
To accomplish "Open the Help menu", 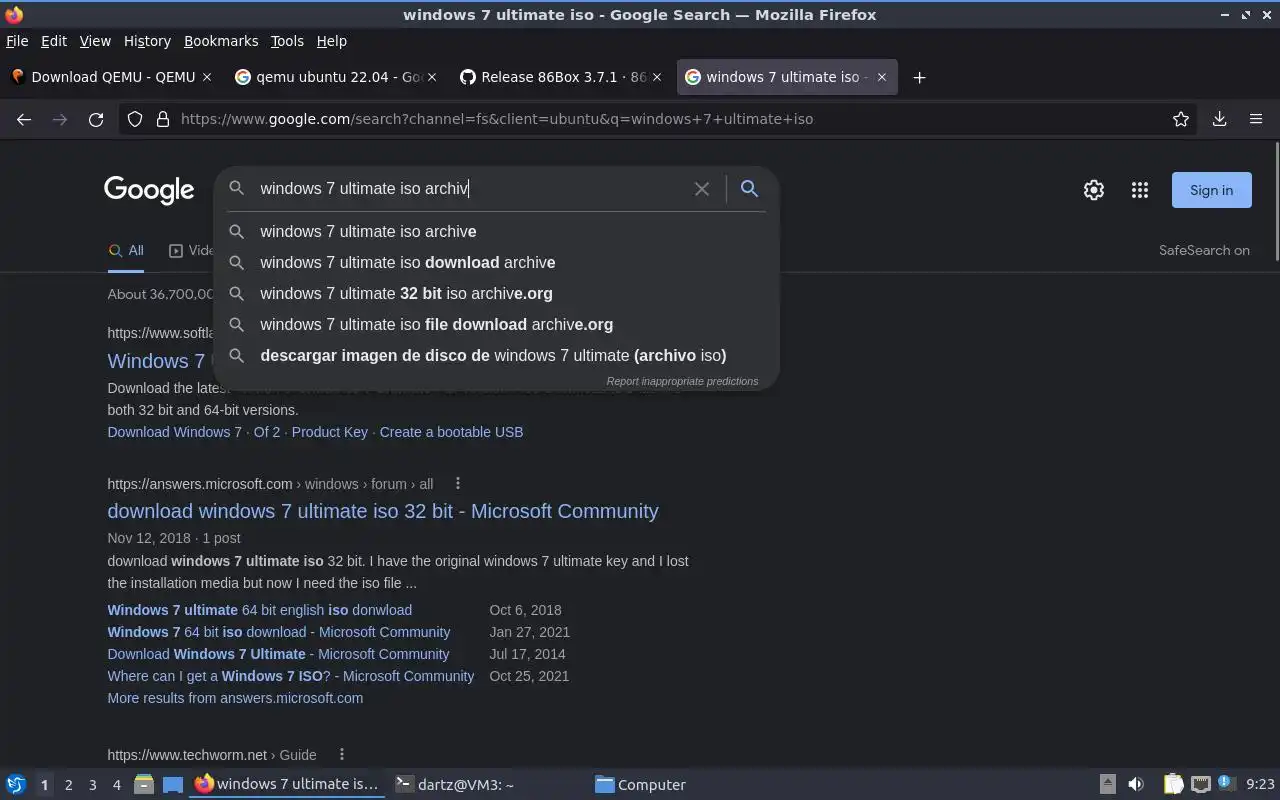I will (332, 41).
